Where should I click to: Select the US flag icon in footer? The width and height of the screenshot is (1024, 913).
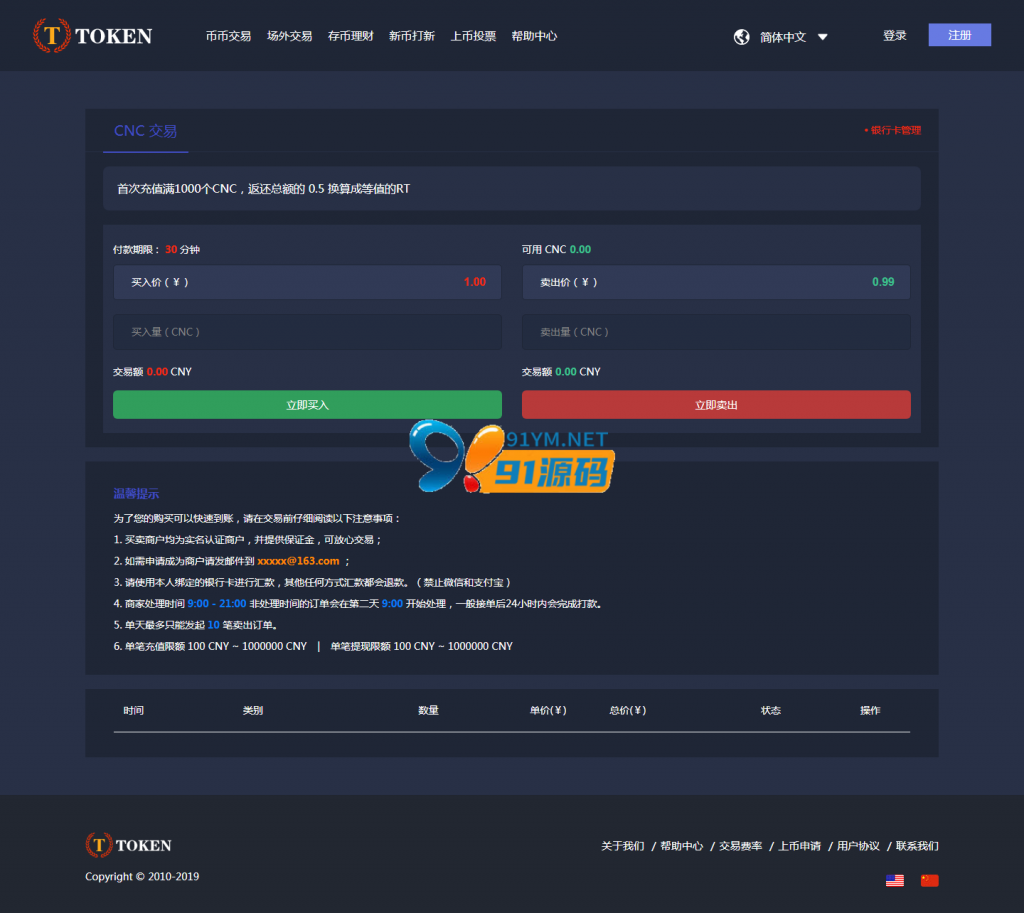(x=895, y=880)
